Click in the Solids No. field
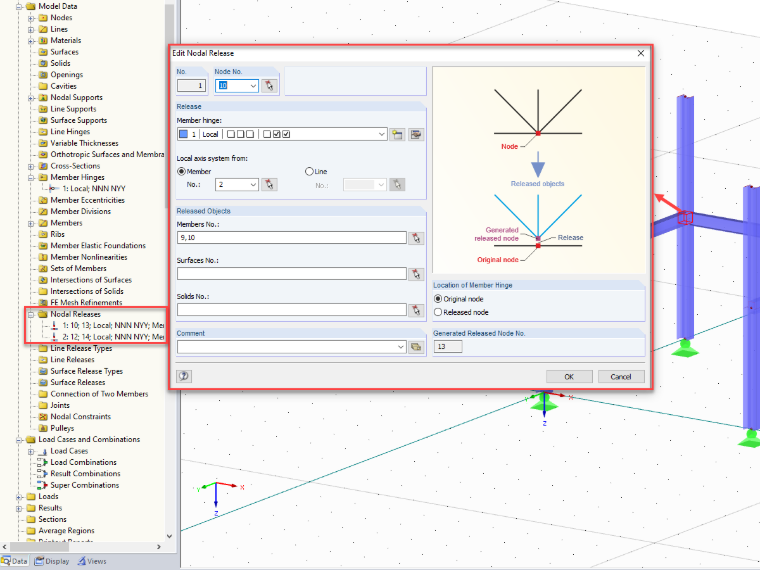 292,310
